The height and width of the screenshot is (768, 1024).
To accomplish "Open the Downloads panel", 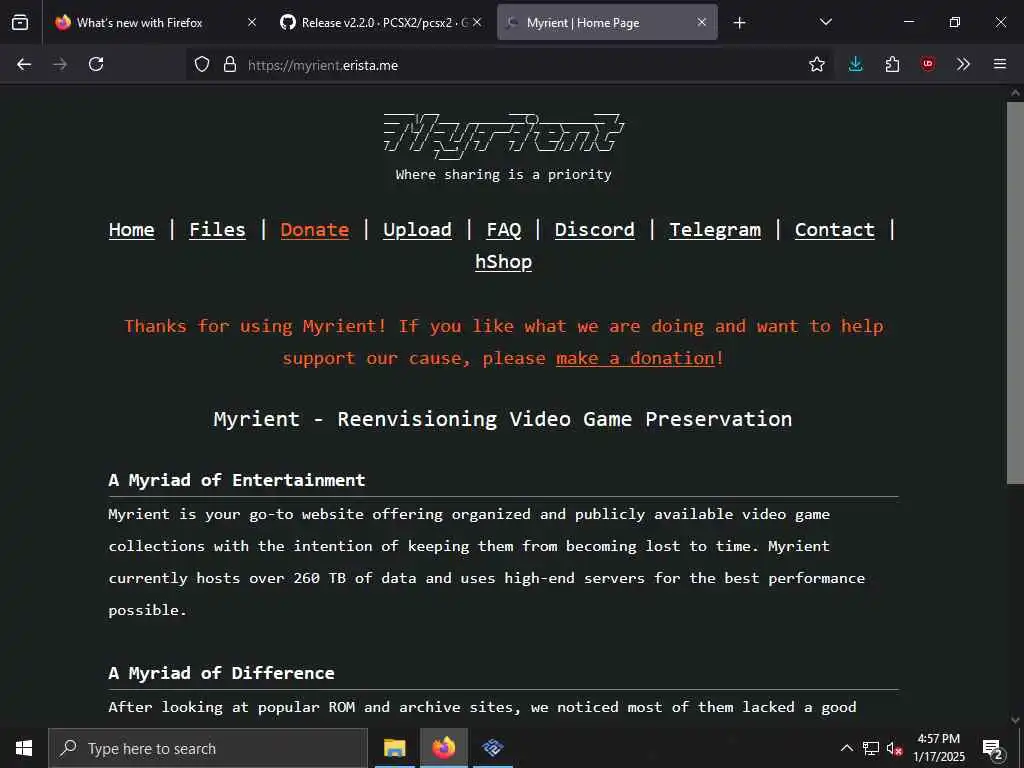I will [x=856, y=64].
